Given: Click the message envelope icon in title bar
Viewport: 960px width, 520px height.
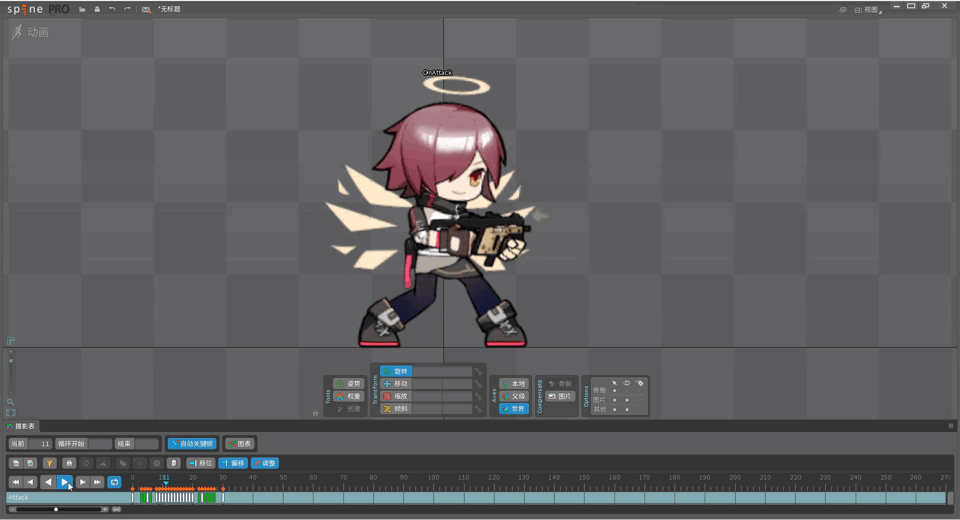Looking at the screenshot, I should click(146, 9).
